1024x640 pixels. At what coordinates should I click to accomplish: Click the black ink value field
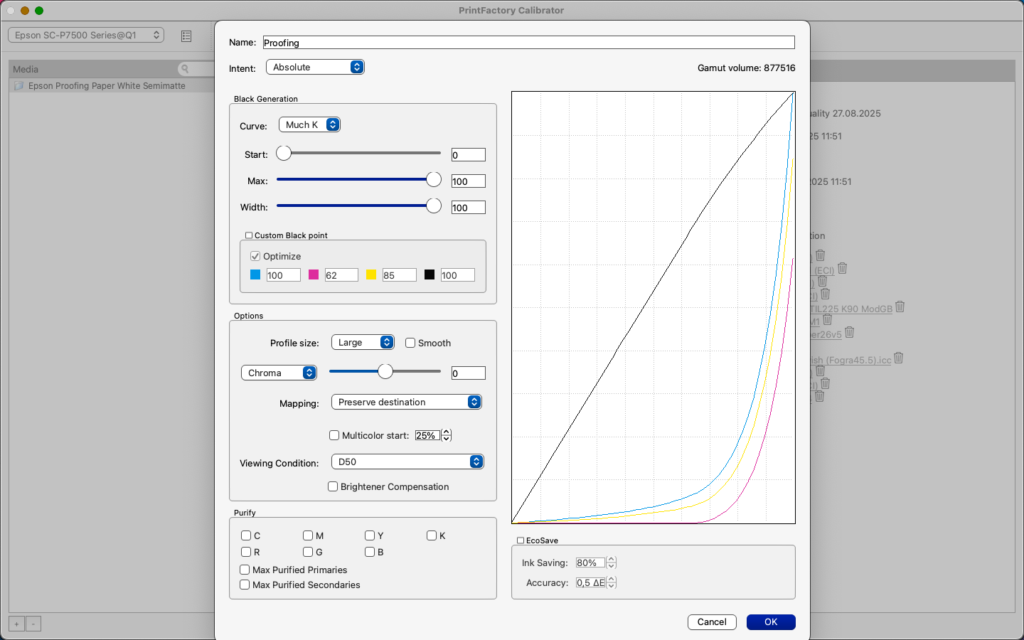click(x=458, y=276)
